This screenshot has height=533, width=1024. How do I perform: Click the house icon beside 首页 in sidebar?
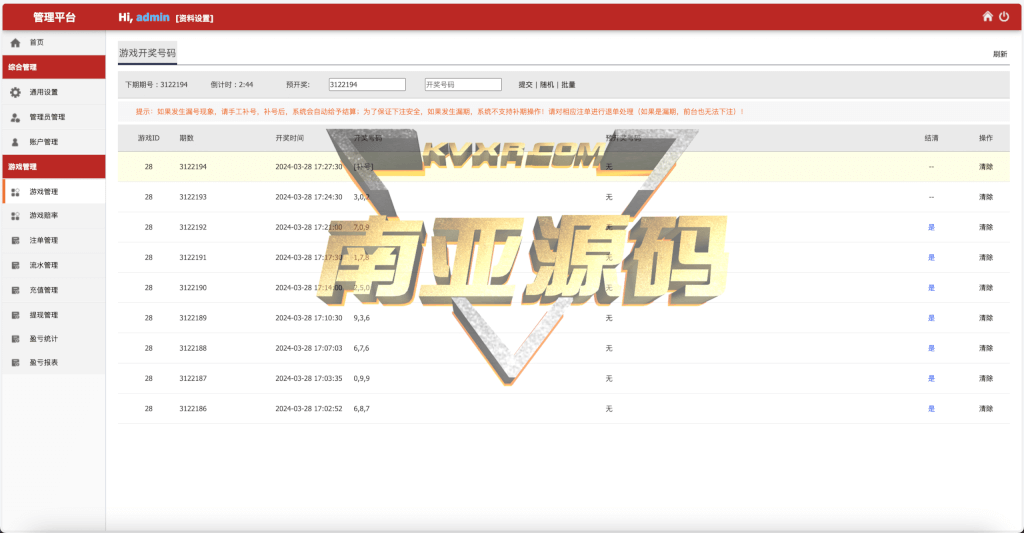pyautogui.click(x=16, y=42)
